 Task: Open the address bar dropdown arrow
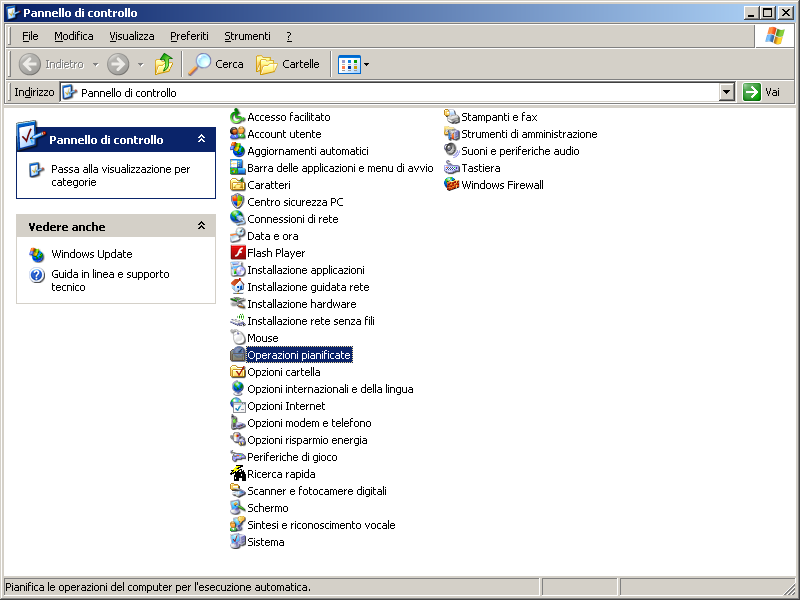tap(727, 92)
